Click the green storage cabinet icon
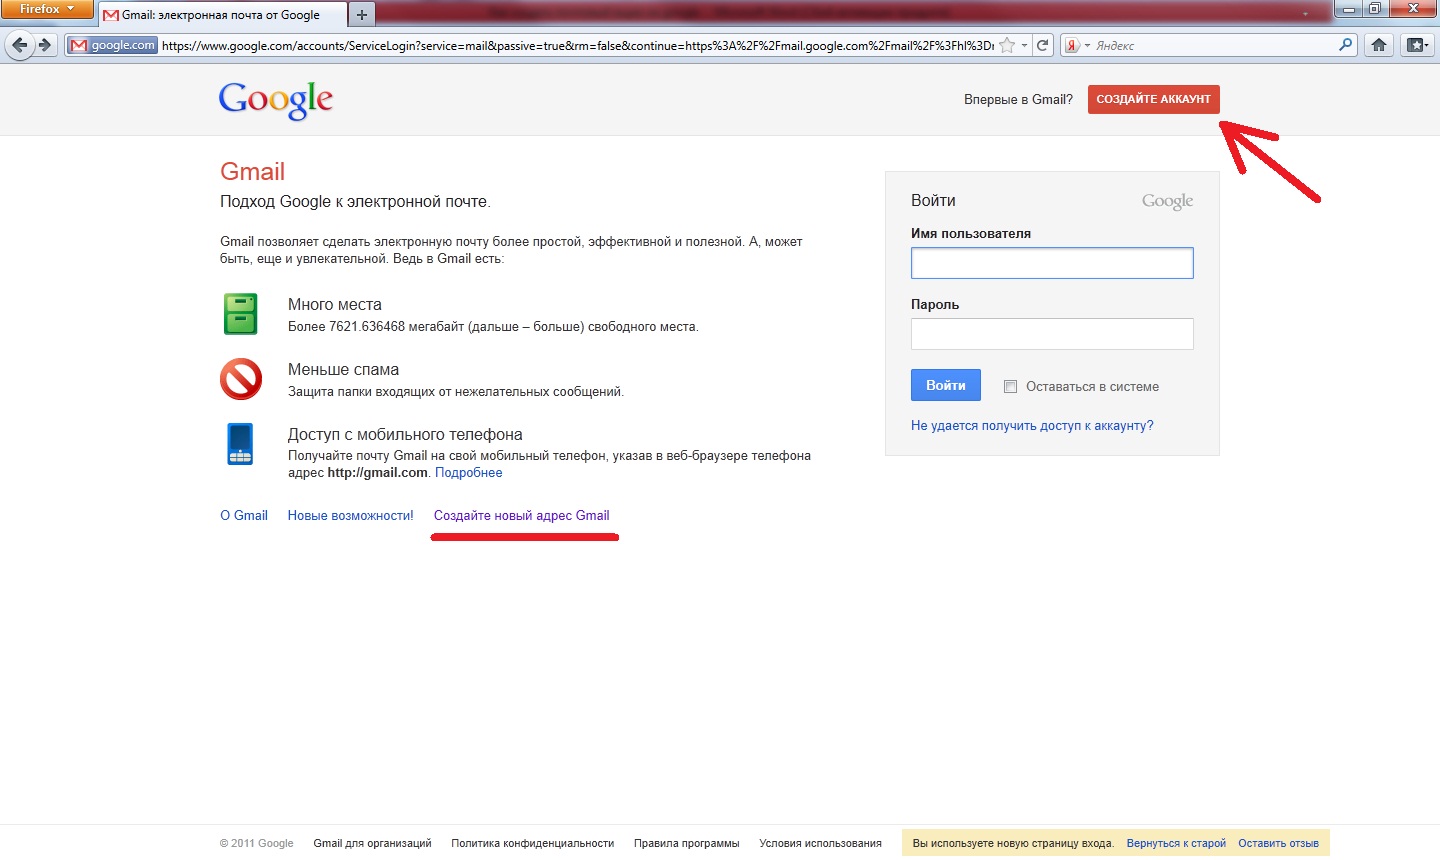This screenshot has height=860, width=1440. pos(240,314)
